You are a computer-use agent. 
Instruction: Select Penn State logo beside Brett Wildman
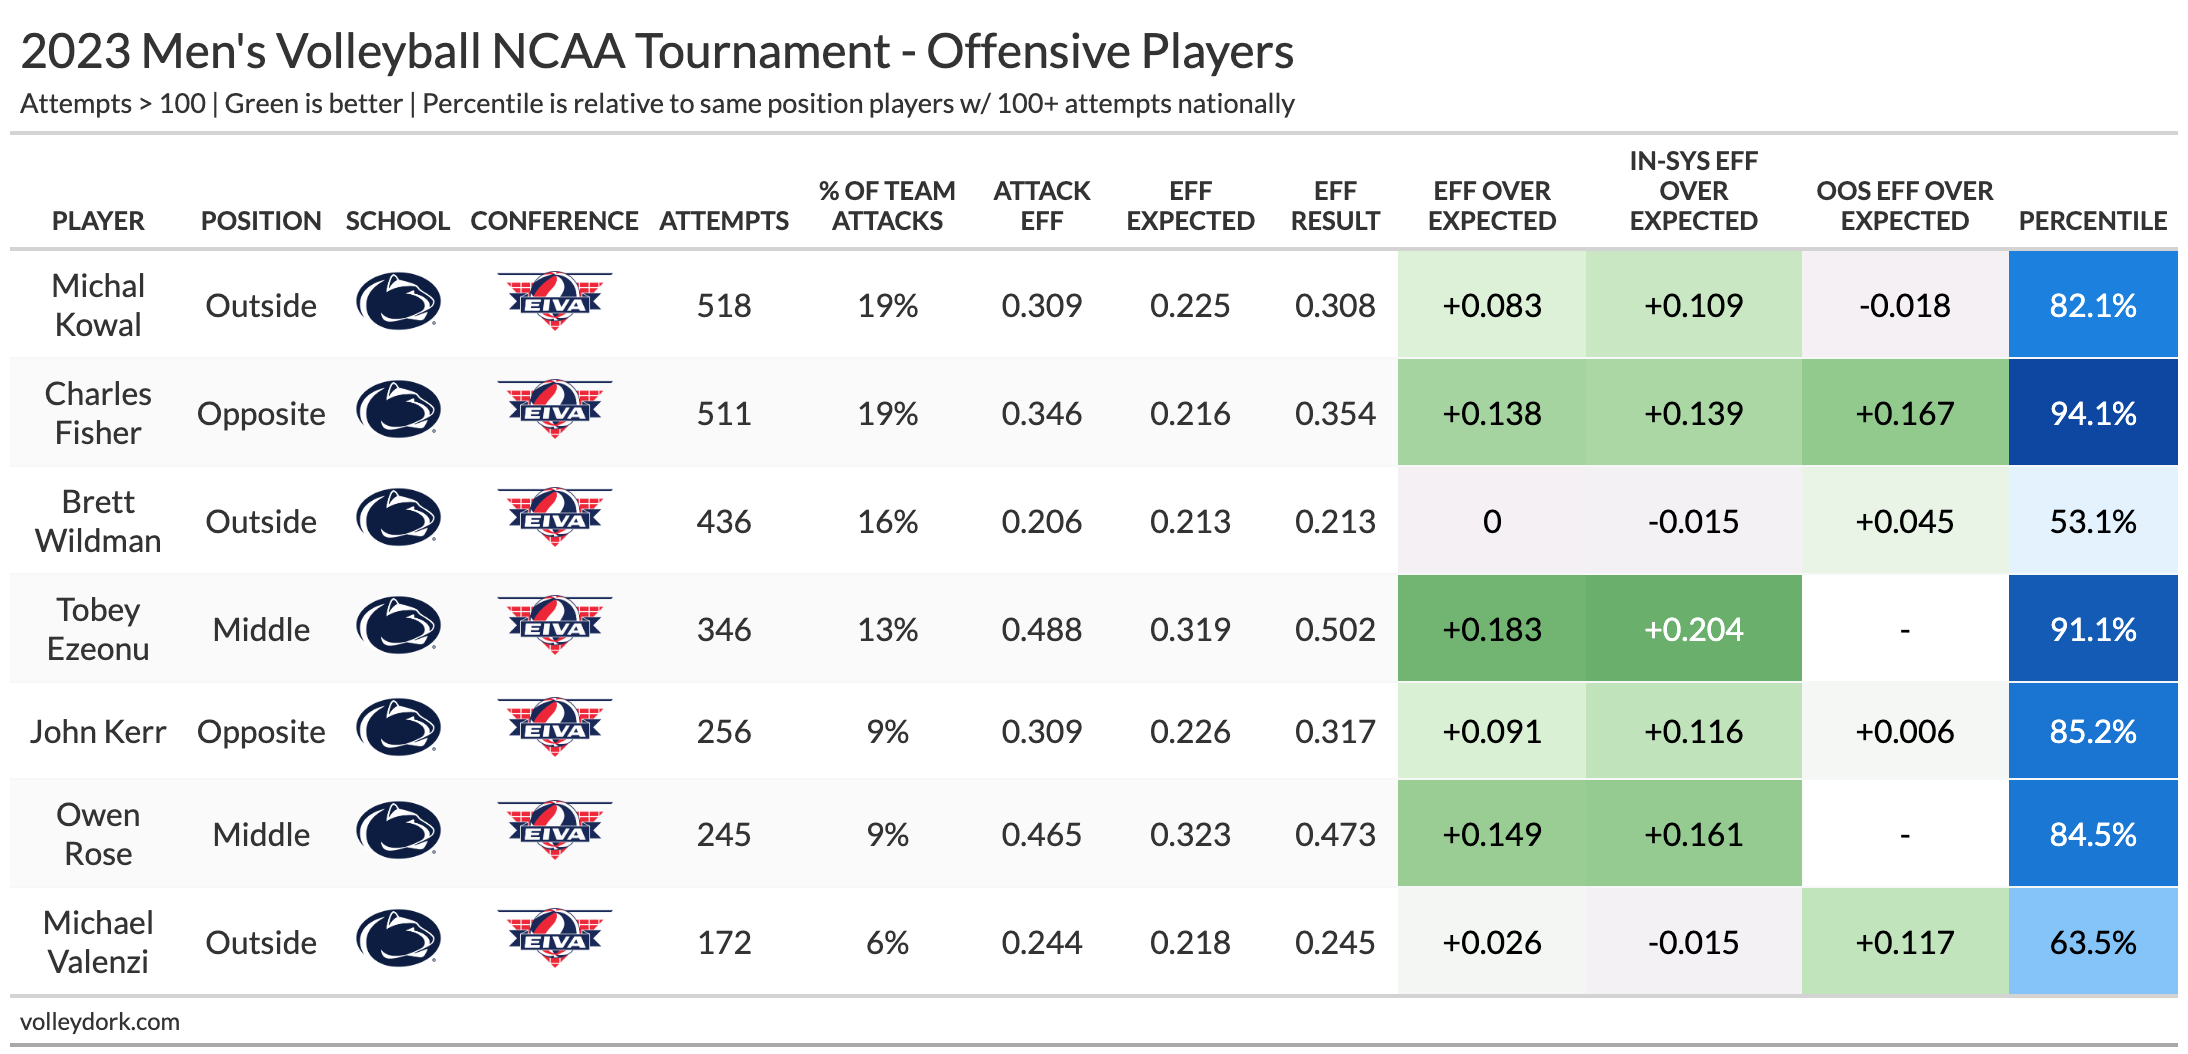tap(398, 517)
